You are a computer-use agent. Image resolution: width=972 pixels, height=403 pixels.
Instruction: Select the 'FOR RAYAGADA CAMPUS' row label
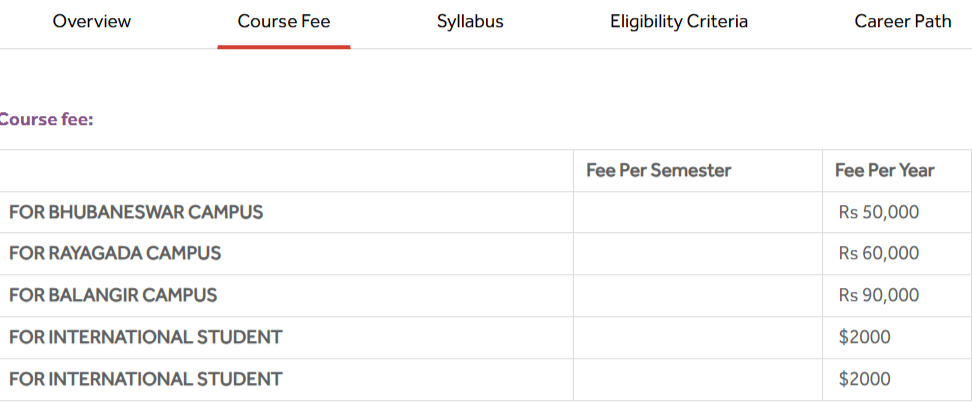(115, 254)
